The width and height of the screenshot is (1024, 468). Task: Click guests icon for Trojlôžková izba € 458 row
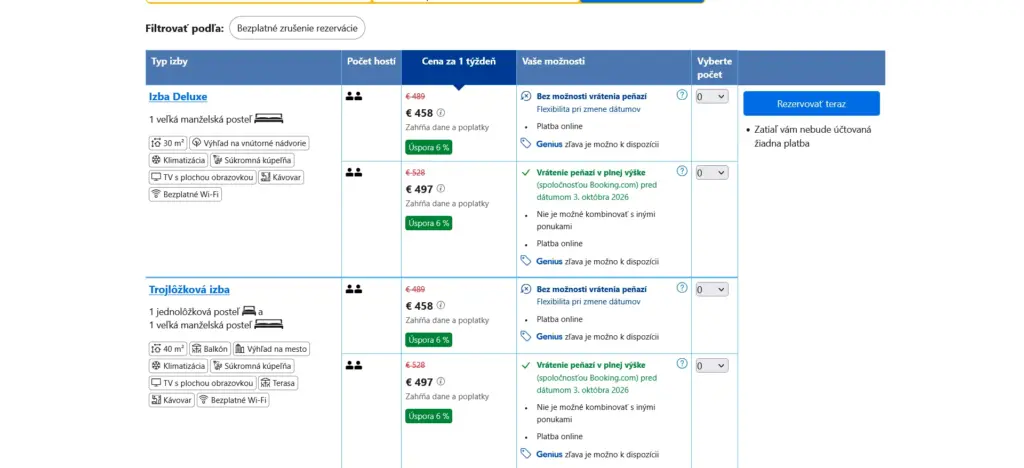pos(354,289)
